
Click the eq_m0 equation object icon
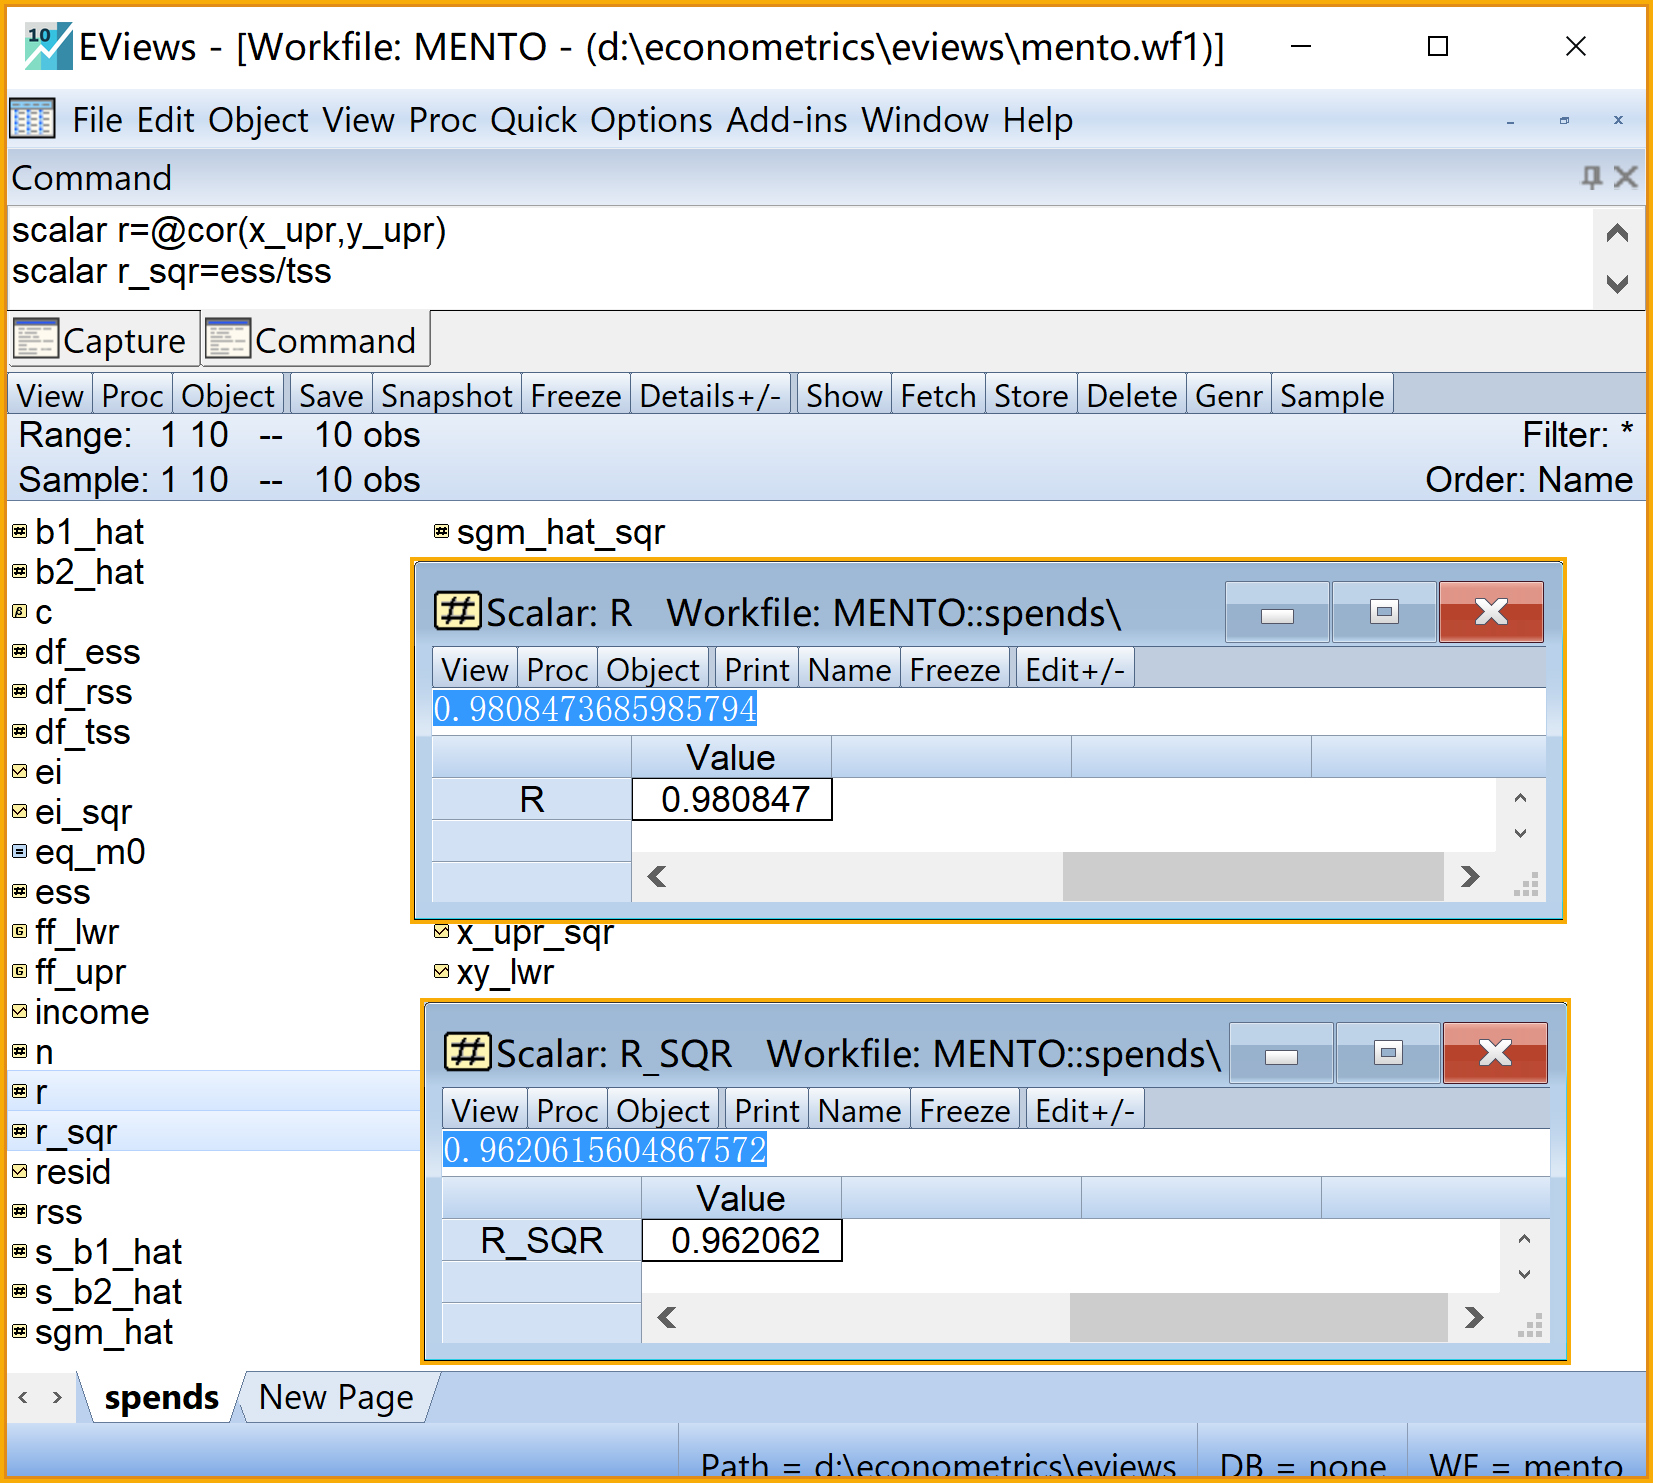[x=19, y=852]
